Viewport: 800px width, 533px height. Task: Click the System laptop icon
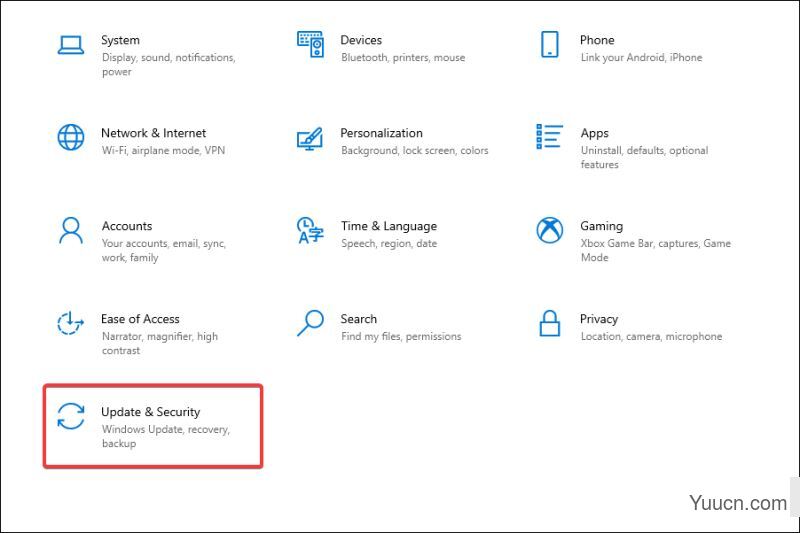tap(71, 45)
